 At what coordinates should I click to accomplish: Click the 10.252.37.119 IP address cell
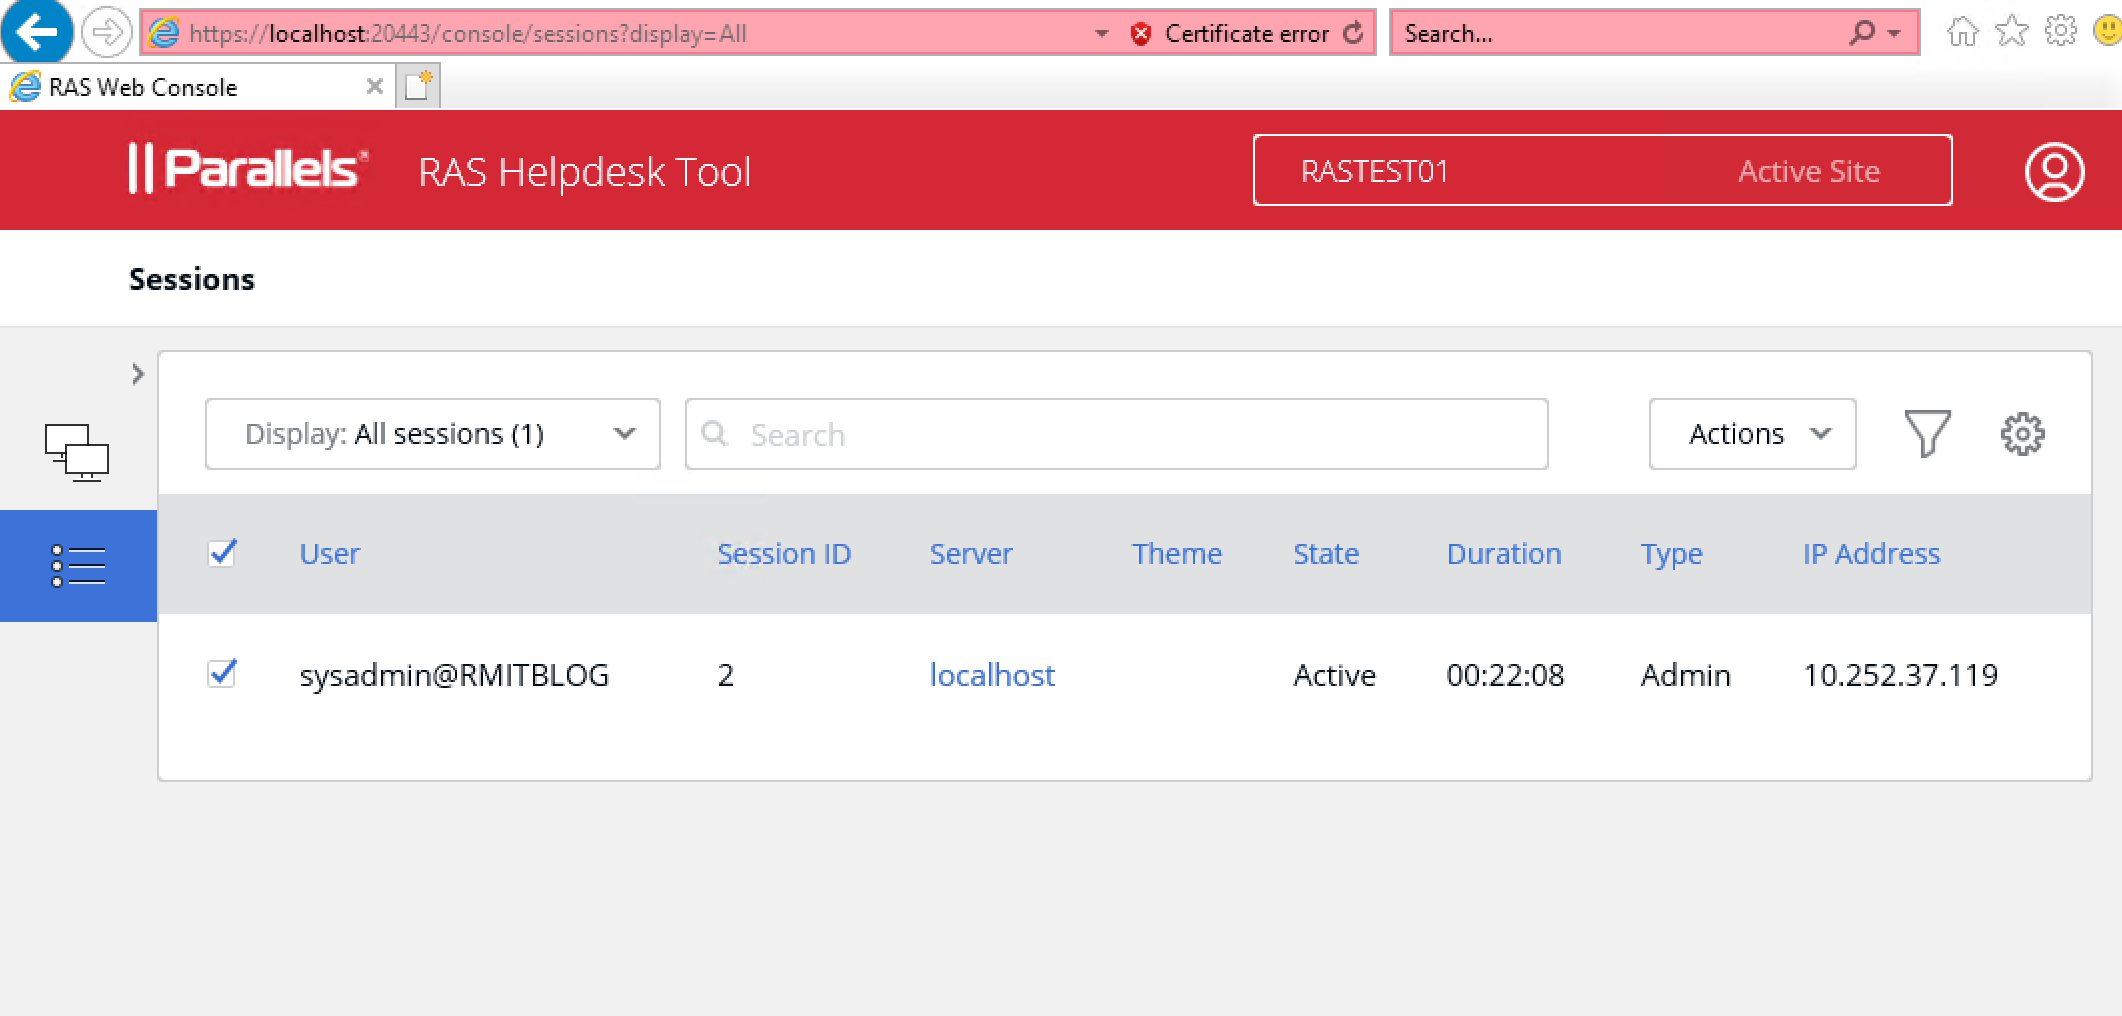[x=1900, y=675]
